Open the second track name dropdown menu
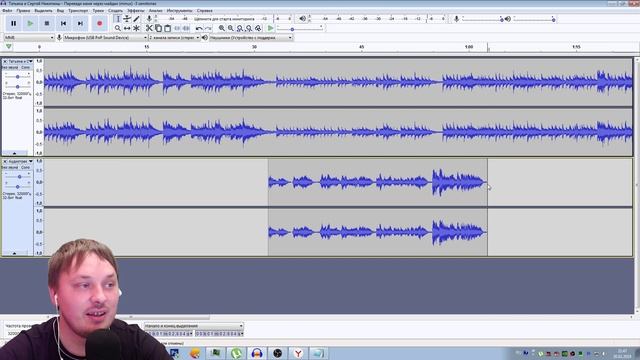This screenshot has width=640, height=360. pos(20,162)
